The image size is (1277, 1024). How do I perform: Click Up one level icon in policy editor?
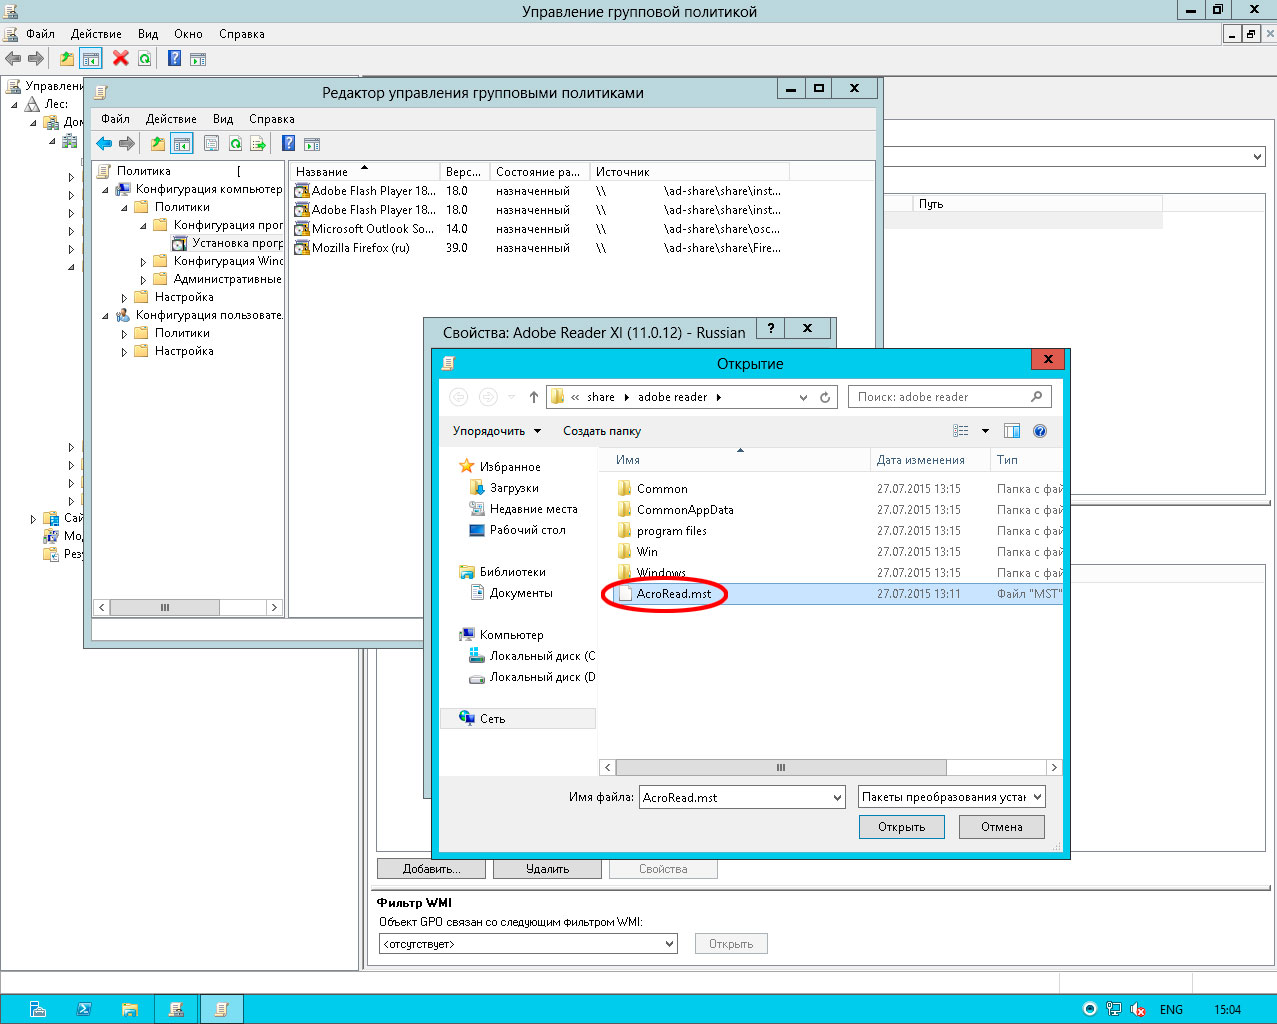tap(158, 144)
